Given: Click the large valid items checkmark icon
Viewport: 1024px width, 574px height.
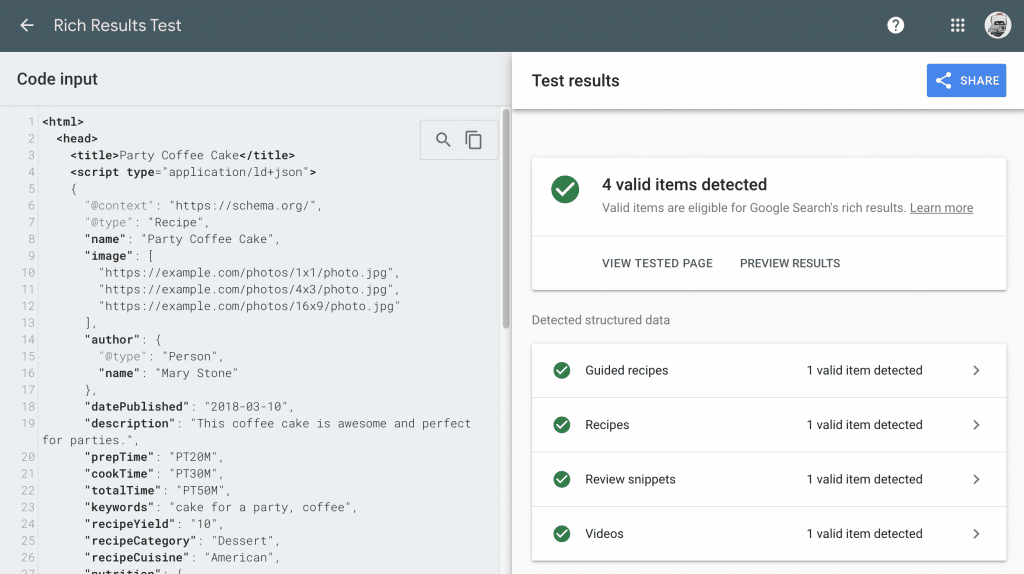Looking at the screenshot, I should [566, 189].
